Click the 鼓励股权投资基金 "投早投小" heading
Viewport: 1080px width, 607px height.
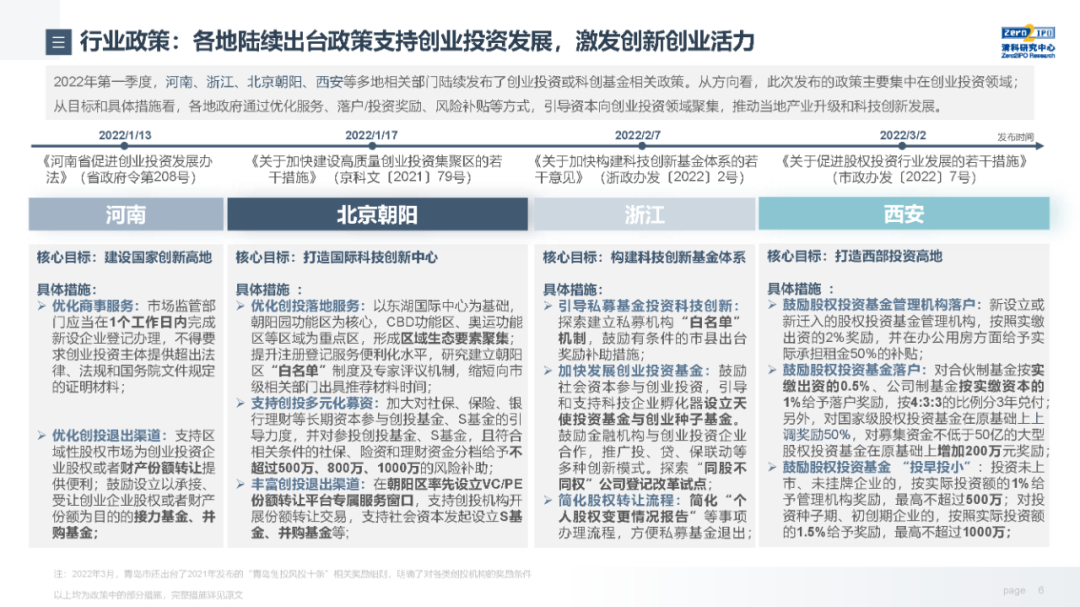[877, 467]
